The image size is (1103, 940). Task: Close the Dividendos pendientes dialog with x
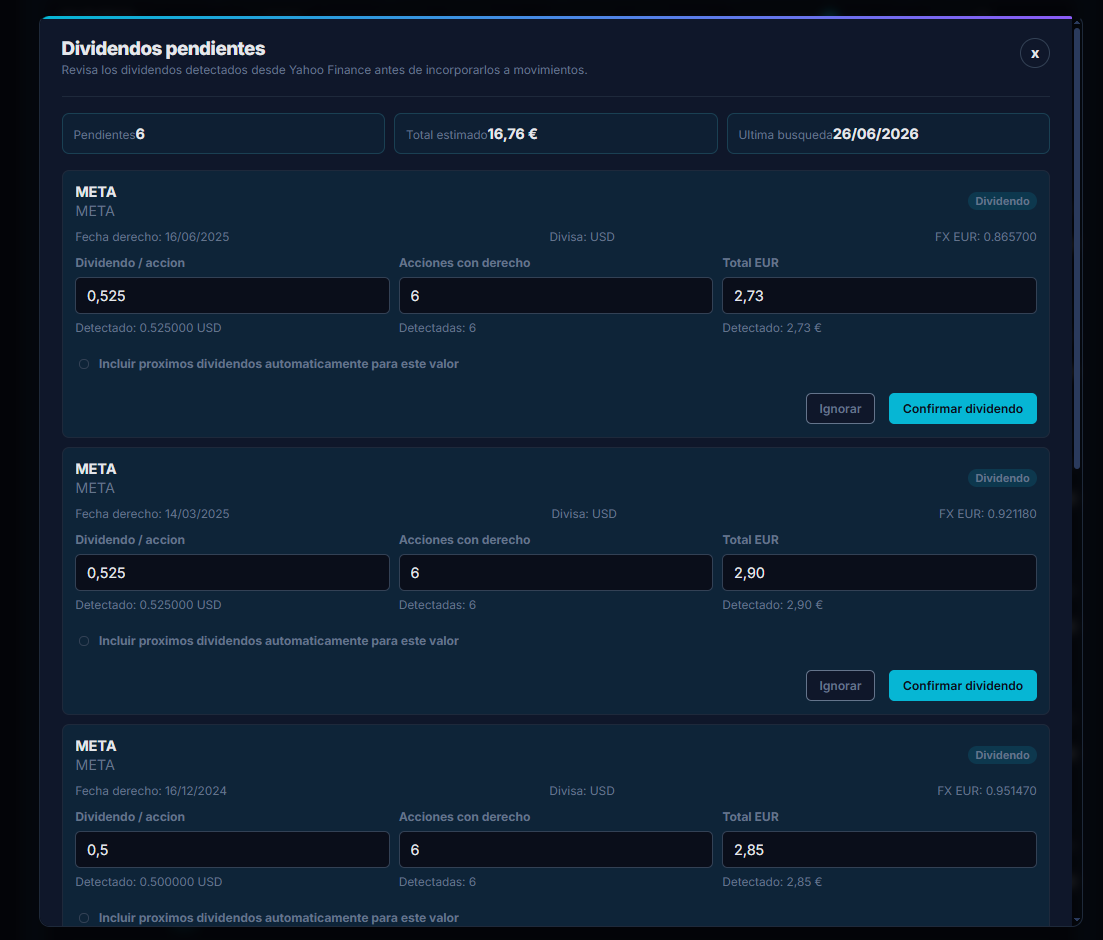[x=1034, y=53]
